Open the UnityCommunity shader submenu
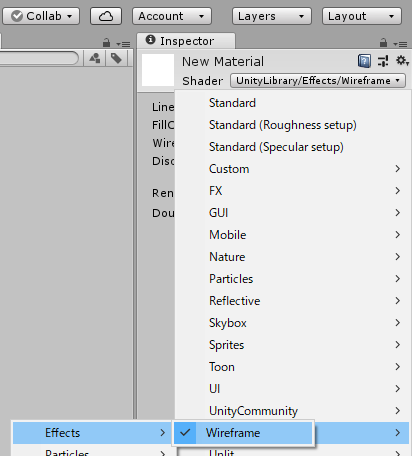Image resolution: width=412 pixels, height=456 pixels. [292, 411]
